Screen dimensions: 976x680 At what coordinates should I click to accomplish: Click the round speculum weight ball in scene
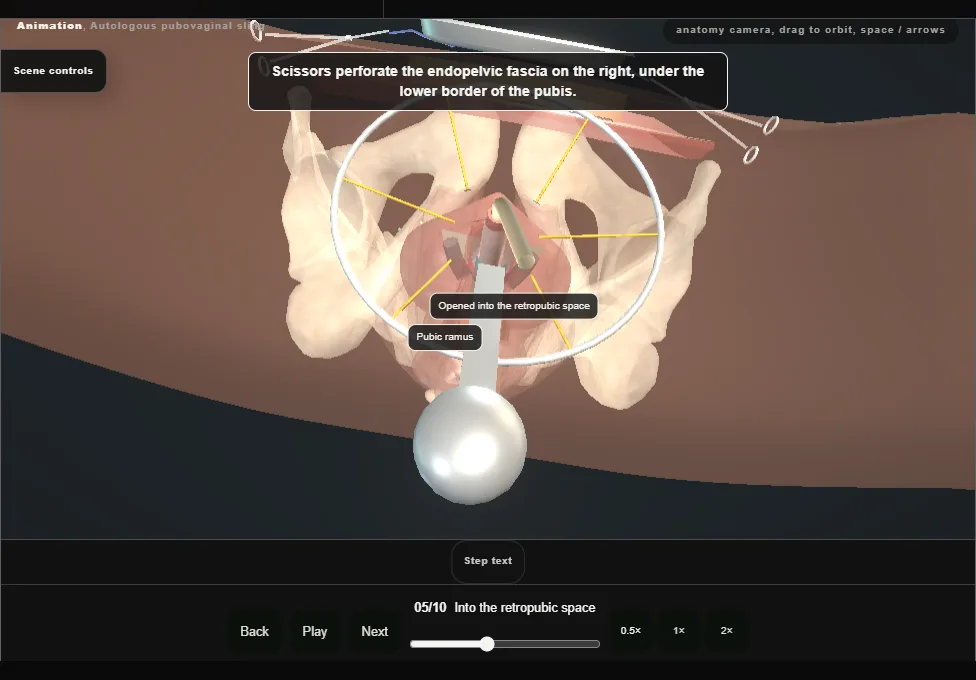coord(470,444)
